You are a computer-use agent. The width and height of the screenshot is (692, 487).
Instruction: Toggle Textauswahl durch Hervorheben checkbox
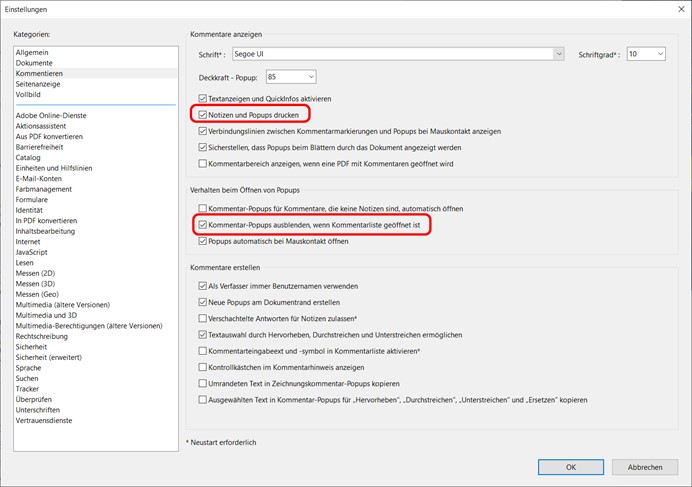coord(203,335)
